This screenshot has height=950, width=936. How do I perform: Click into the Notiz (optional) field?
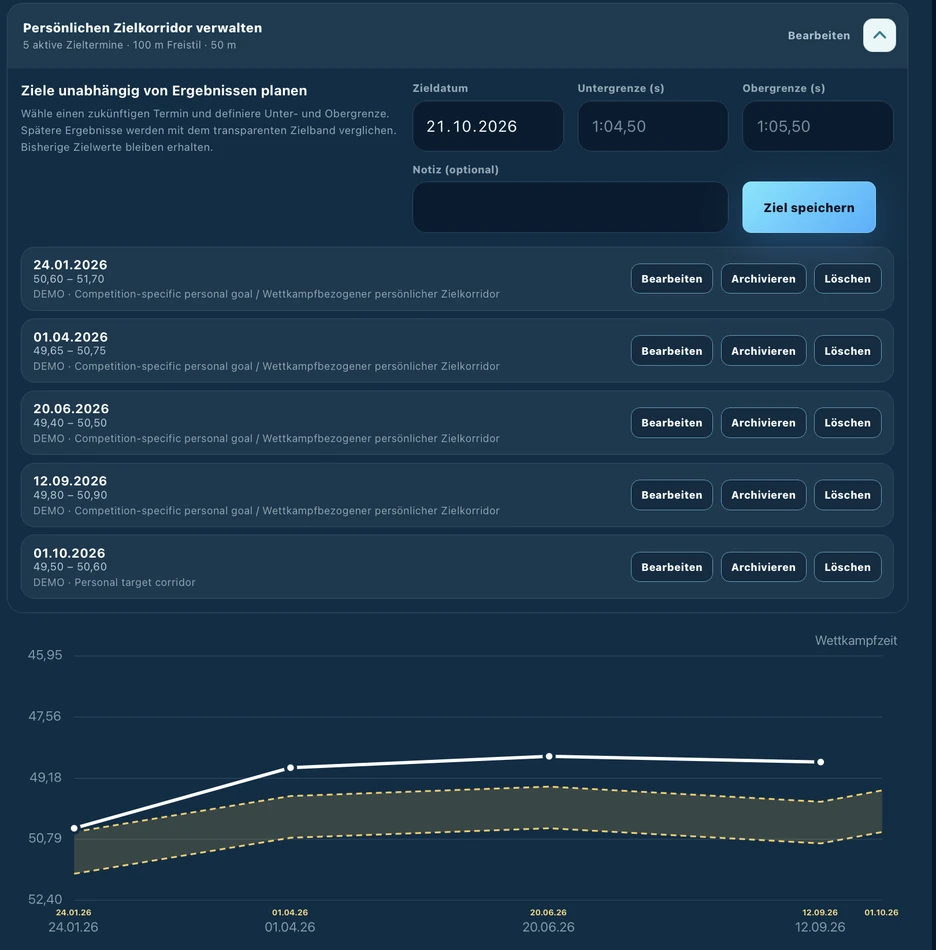pyautogui.click(x=570, y=207)
